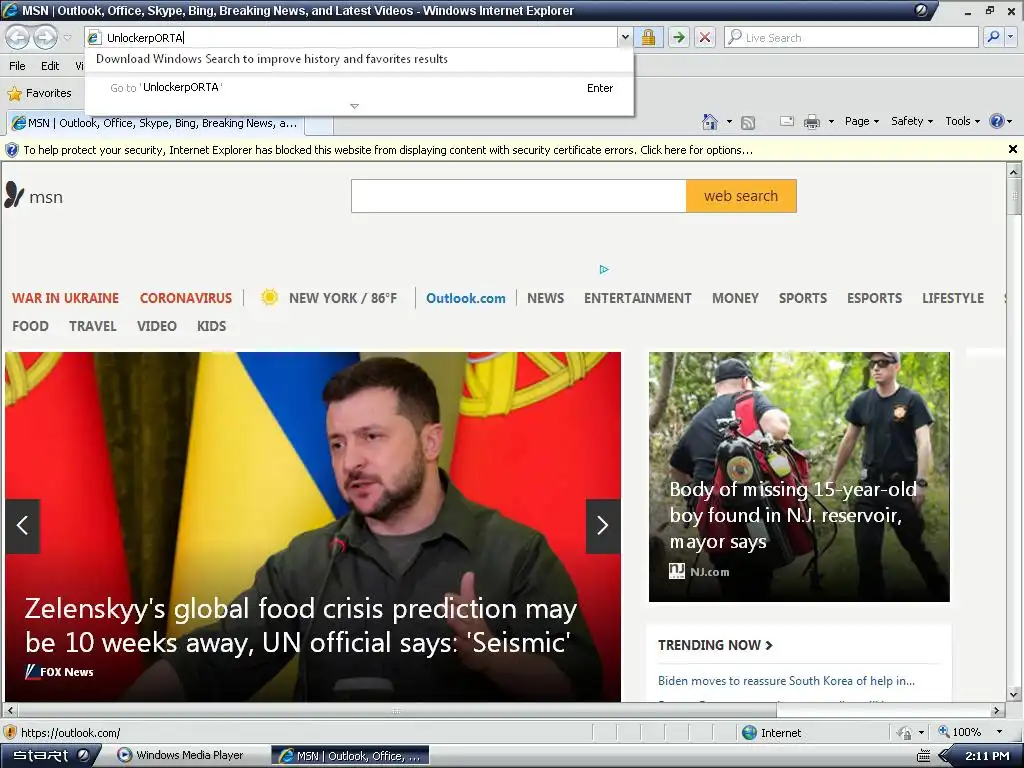Show the next carousel story
The image size is (1024, 768).
pyautogui.click(x=603, y=526)
